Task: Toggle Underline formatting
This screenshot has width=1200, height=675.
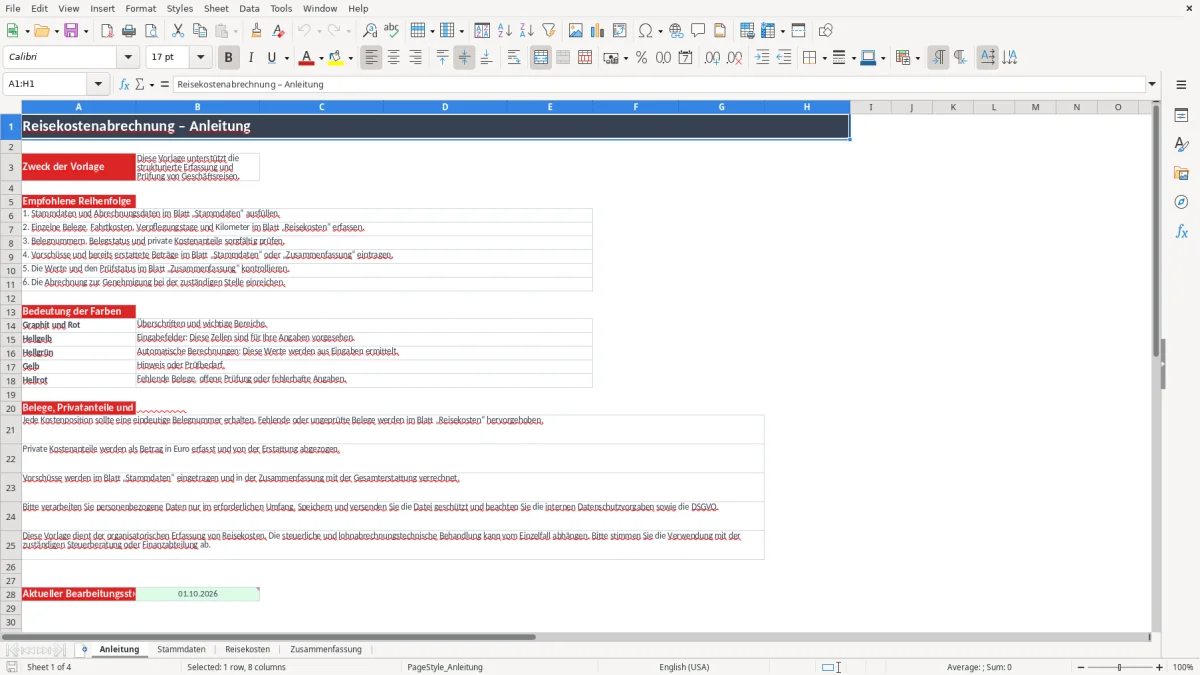Action: tap(271, 58)
